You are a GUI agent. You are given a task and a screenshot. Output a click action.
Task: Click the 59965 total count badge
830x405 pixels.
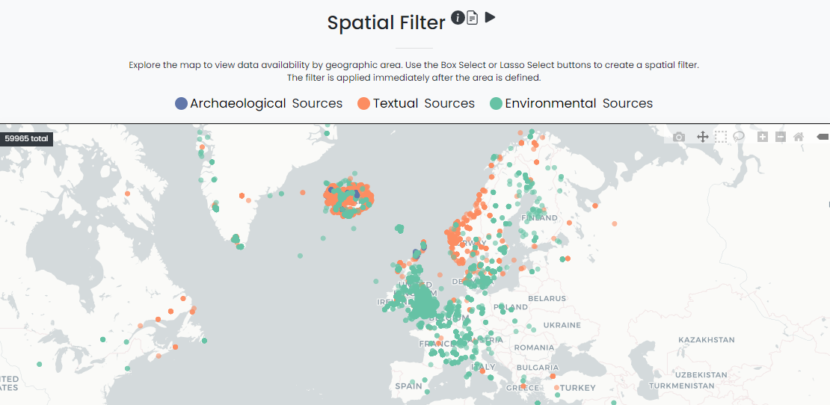coord(27,139)
